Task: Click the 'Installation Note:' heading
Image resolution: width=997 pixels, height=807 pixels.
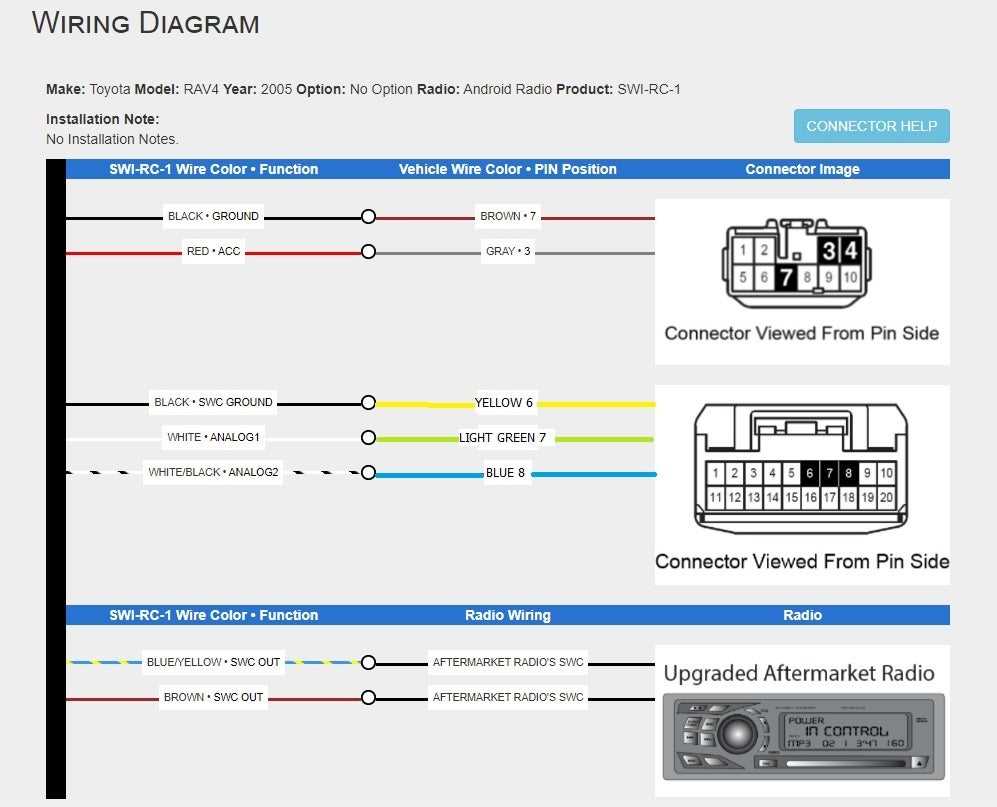Action: (x=102, y=119)
